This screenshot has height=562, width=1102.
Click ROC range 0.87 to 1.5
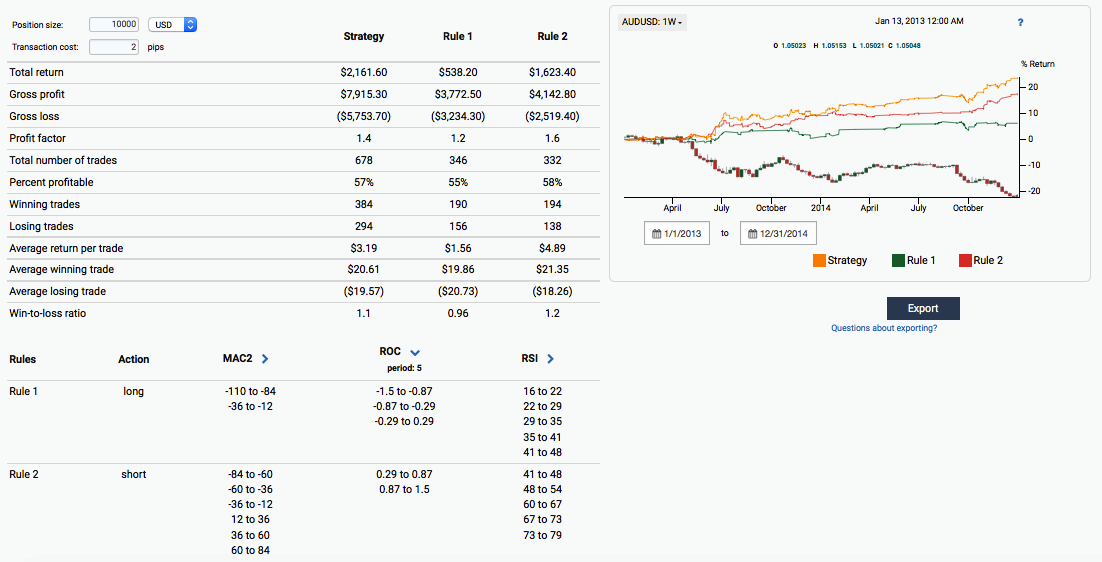click(x=403, y=489)
